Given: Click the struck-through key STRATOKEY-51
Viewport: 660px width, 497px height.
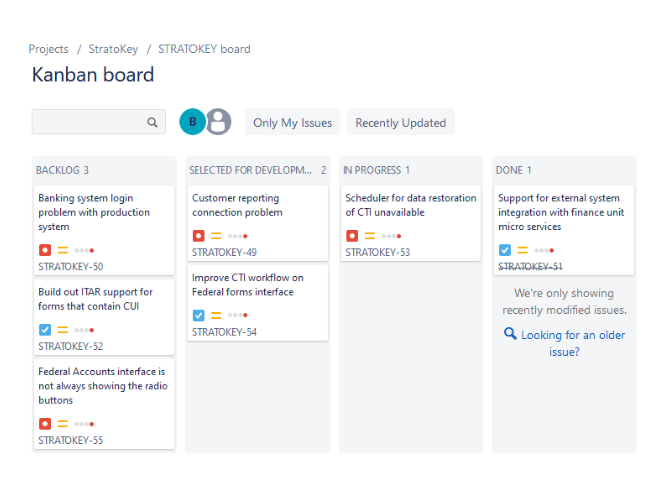Looking at the screenshot, I should pyautogui.click(x=530, y=266).
